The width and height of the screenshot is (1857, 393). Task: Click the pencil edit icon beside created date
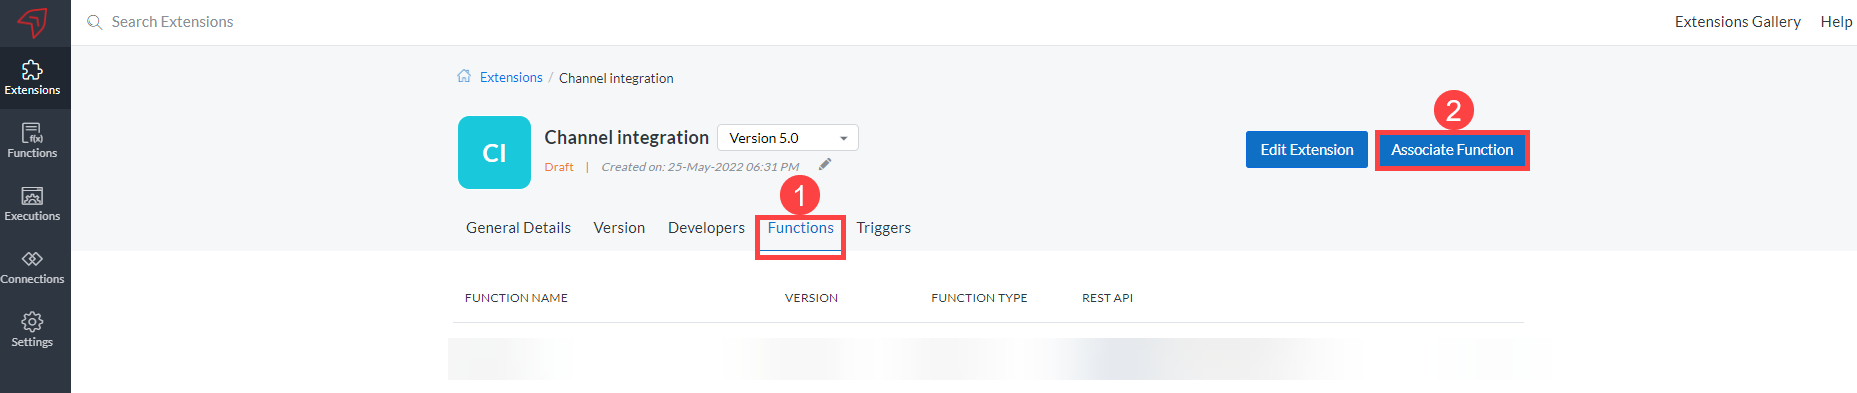coord(825,165)
